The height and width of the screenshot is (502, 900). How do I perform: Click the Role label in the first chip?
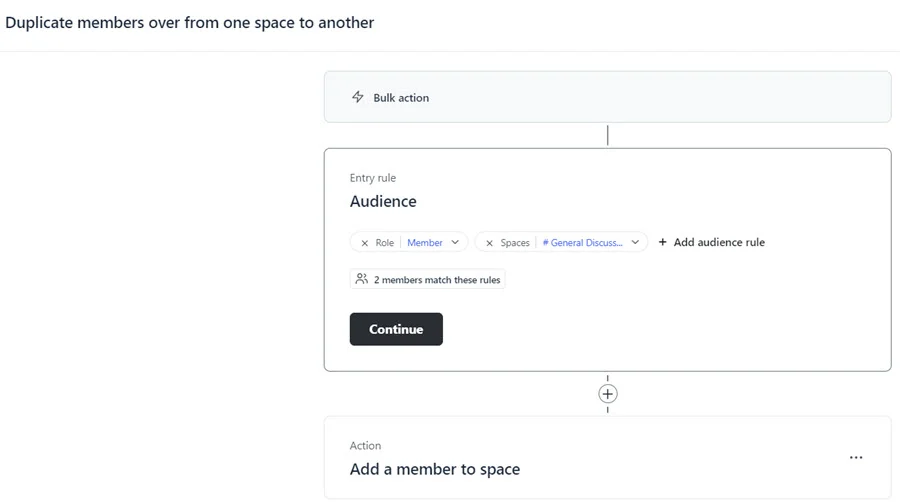pos(384,243)
